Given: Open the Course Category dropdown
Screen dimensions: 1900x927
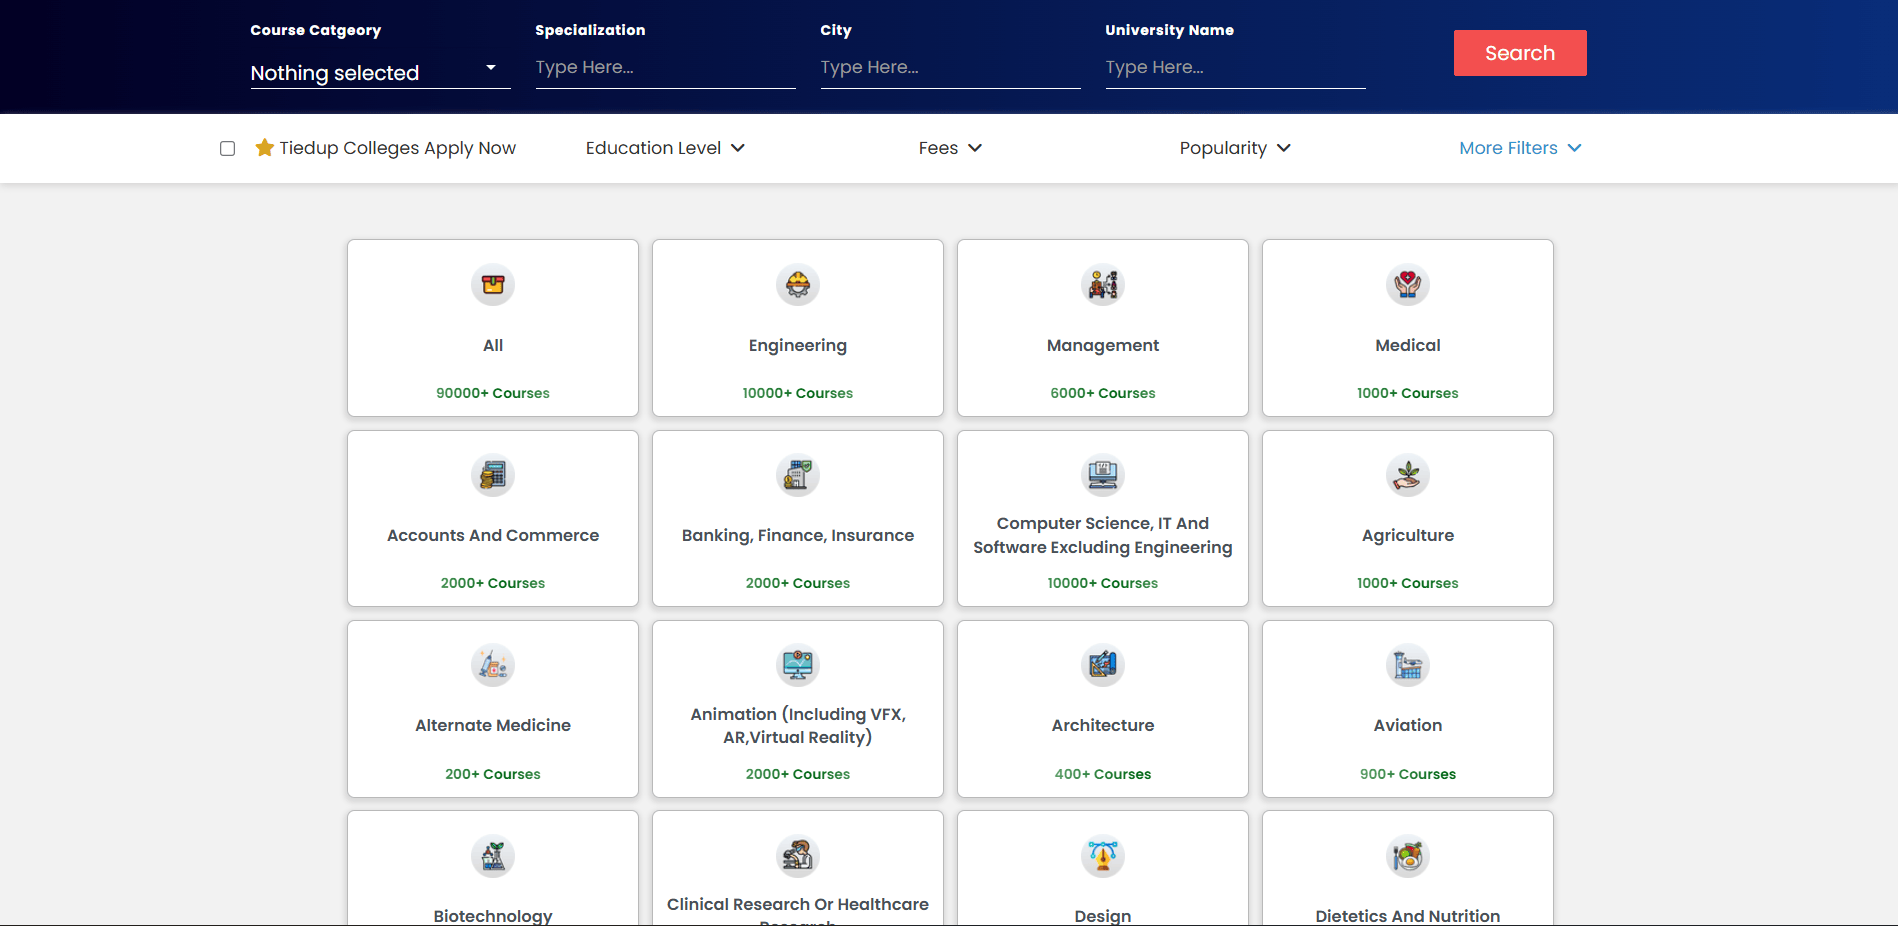Looking at the screenshot, I should [380, 73].
